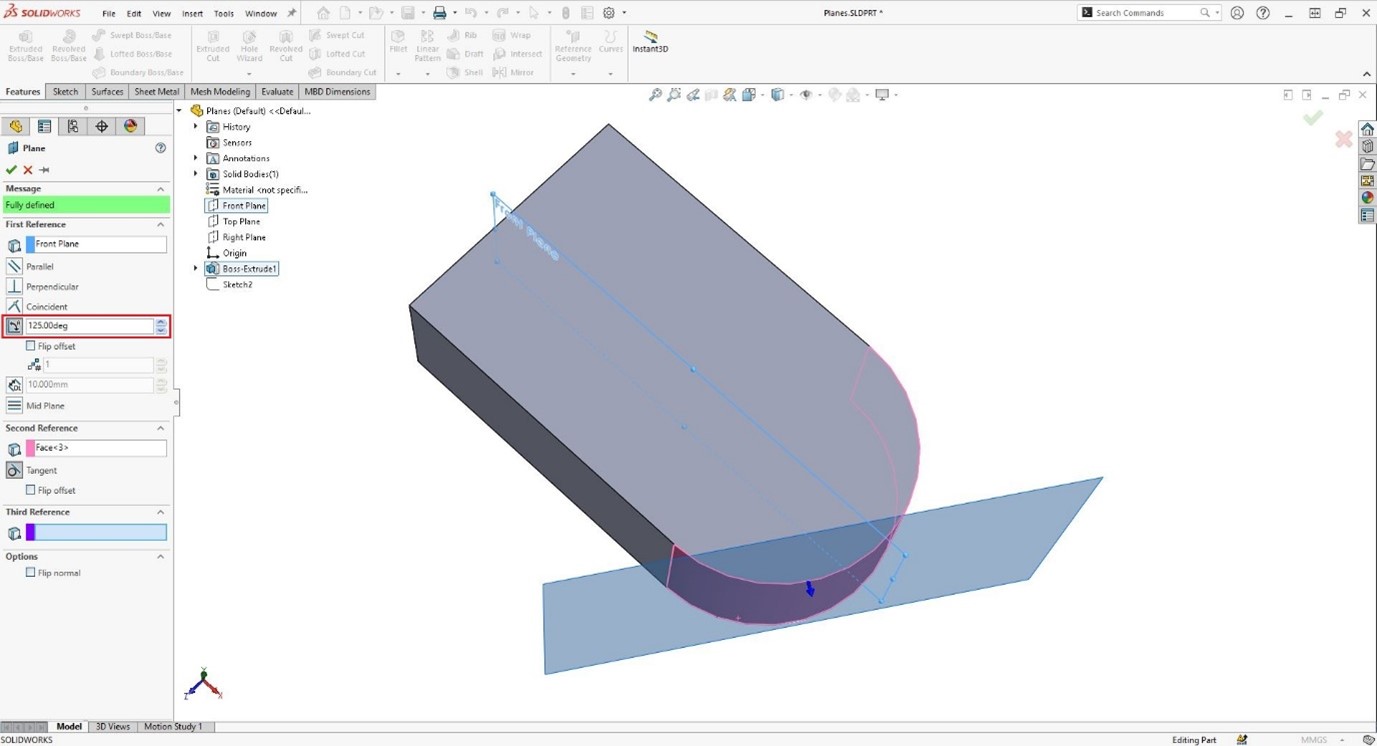Viewport: 1377px width, 746px height.
Task: Cancel the Plane creation with the red X
Action: click(x=28, y=169)
